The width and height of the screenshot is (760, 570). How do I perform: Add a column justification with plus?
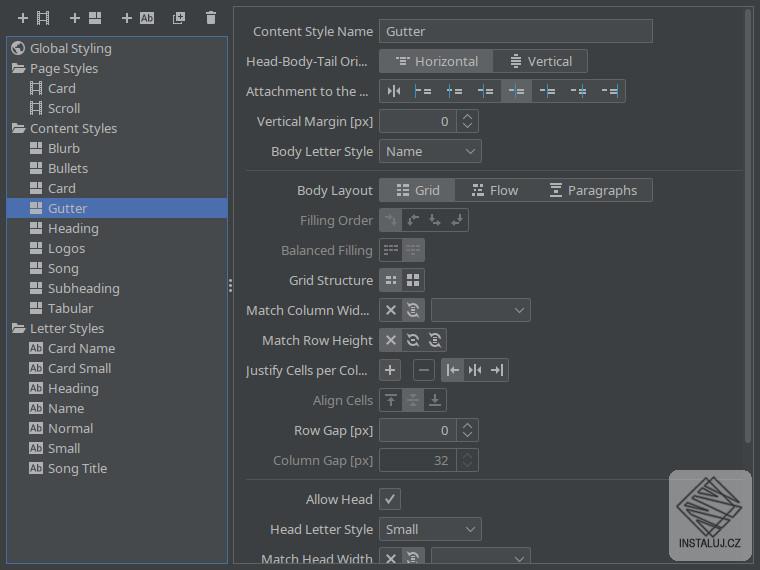click(390, 370)
